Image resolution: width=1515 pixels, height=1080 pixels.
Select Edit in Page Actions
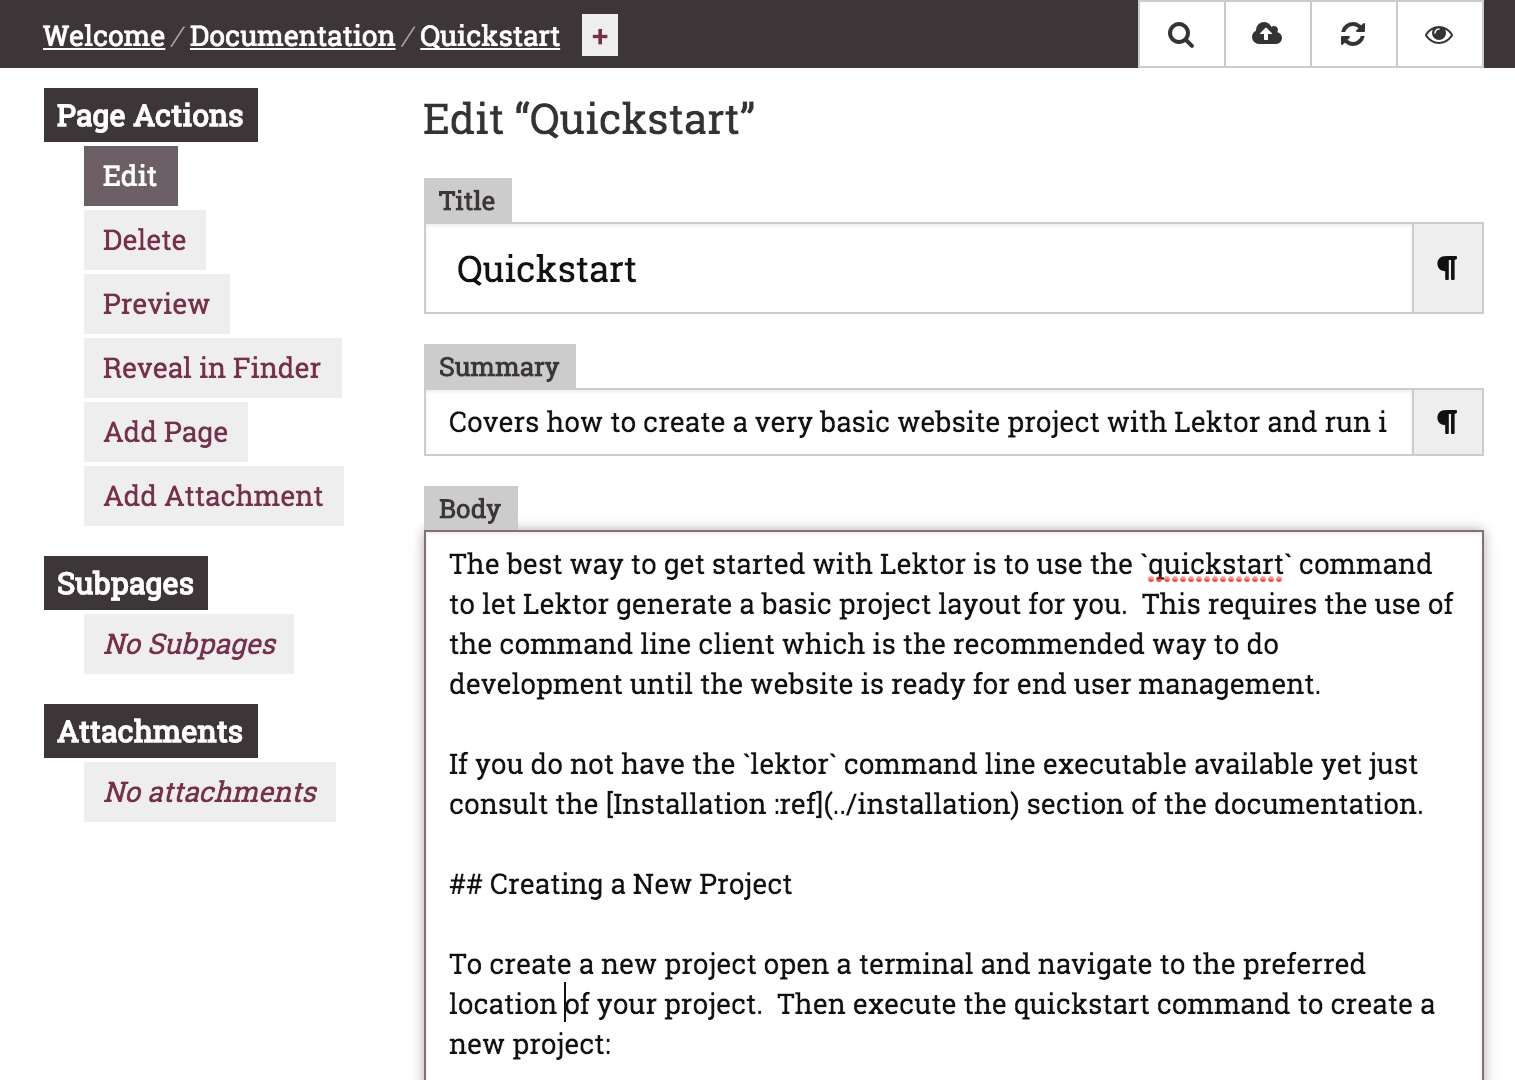tap(131, 176)
